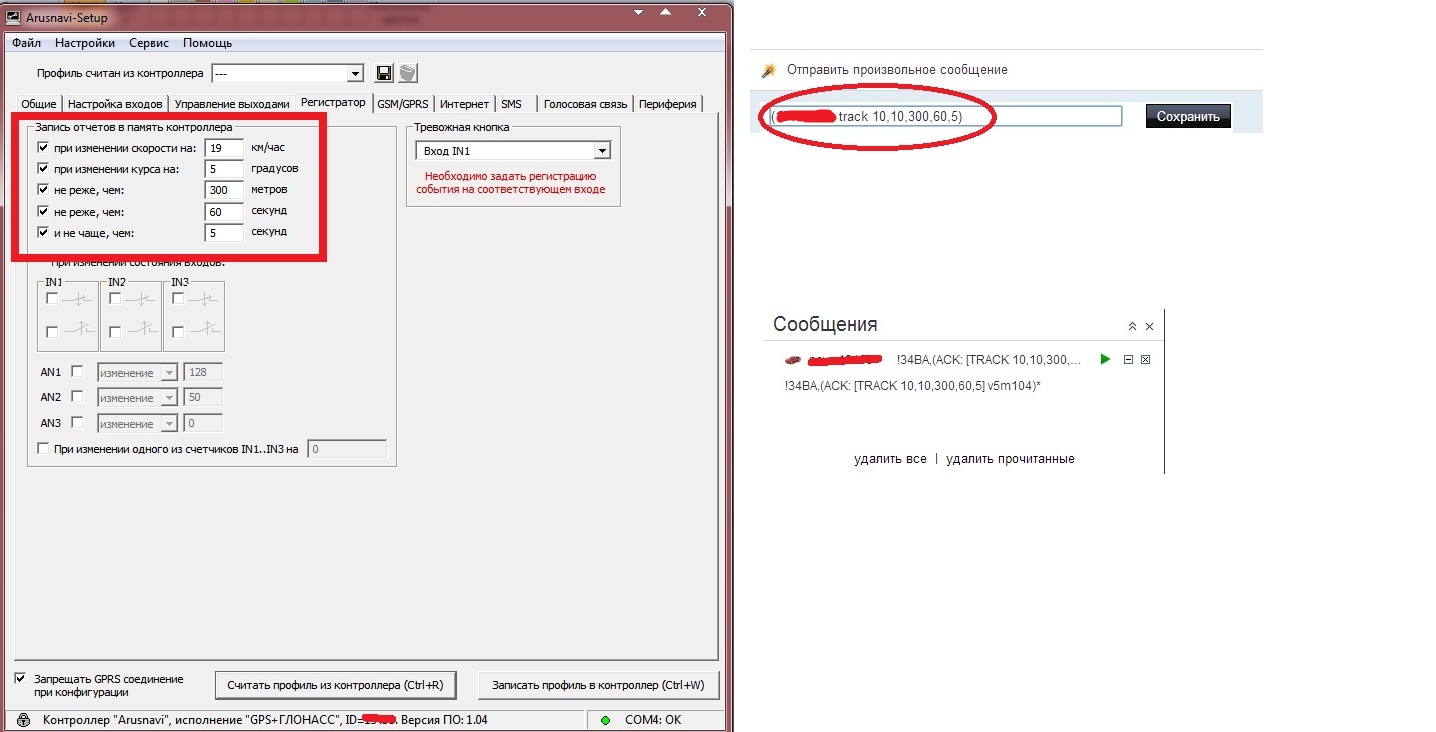The image size is (1436, 732).
Task: Collapse Сообщения panel with double chevron
Action: pyautogui.click(x=1132, y=326)
